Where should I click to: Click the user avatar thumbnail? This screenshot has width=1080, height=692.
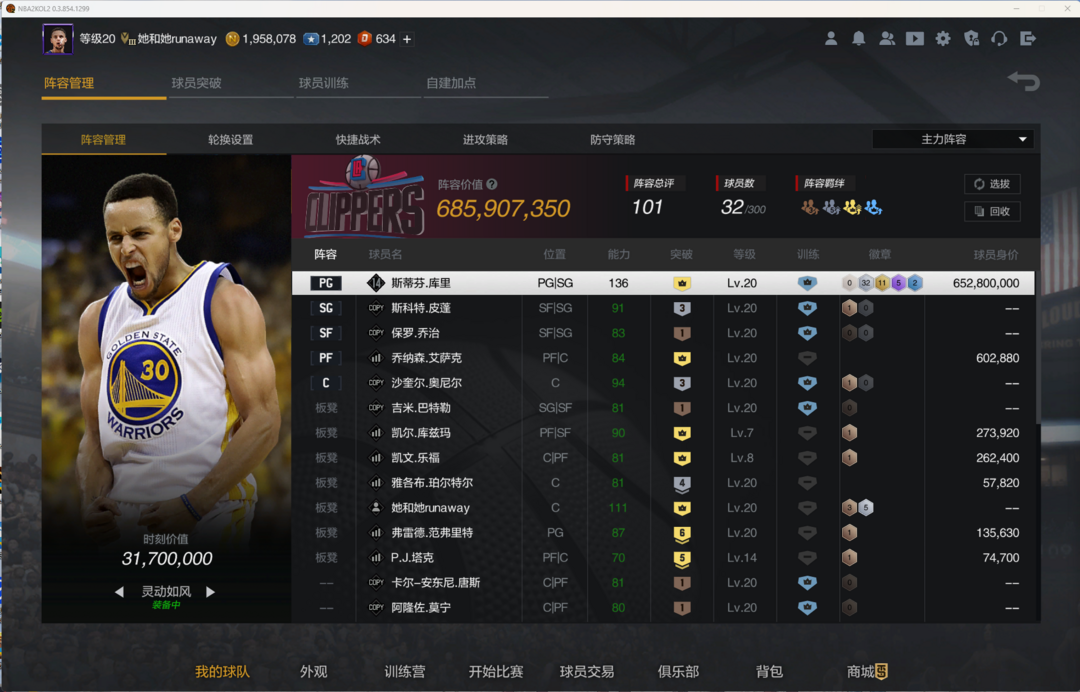coord(57,40)
